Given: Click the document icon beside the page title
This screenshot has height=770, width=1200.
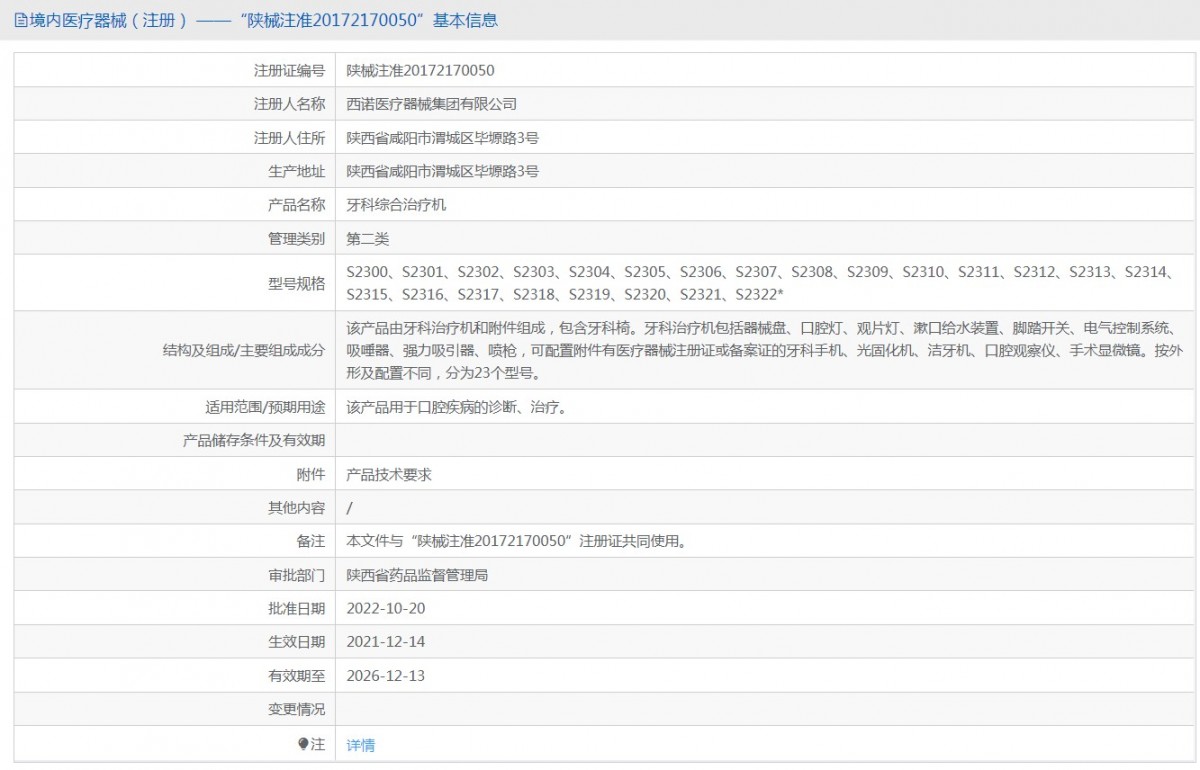Looking at the screenshot, I should pos(21,19).
